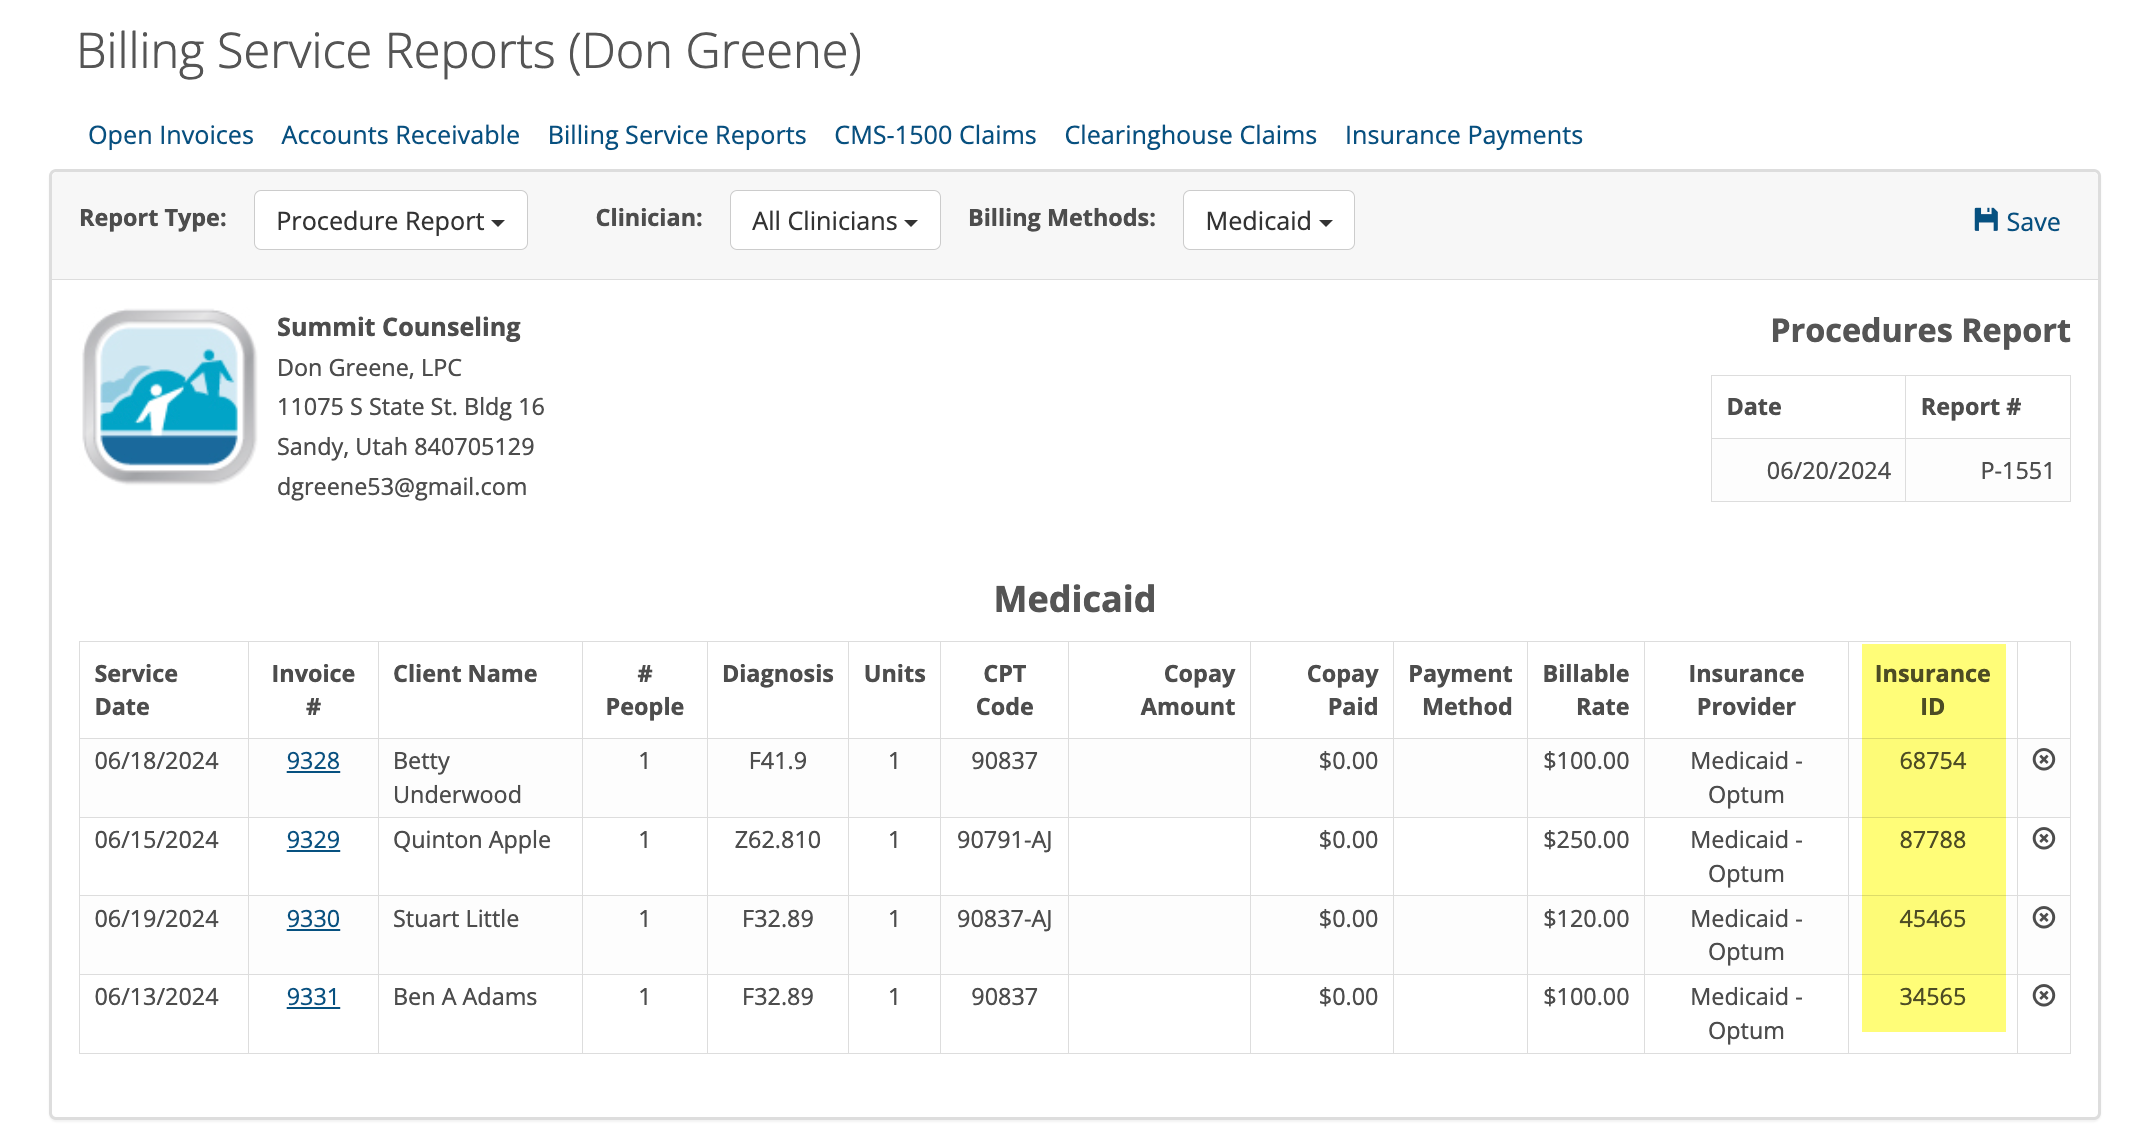The width and height of the screenshot is (2138, 1140).
Task: Remove the Stuart Little row entry
Action: [2042, 918]
